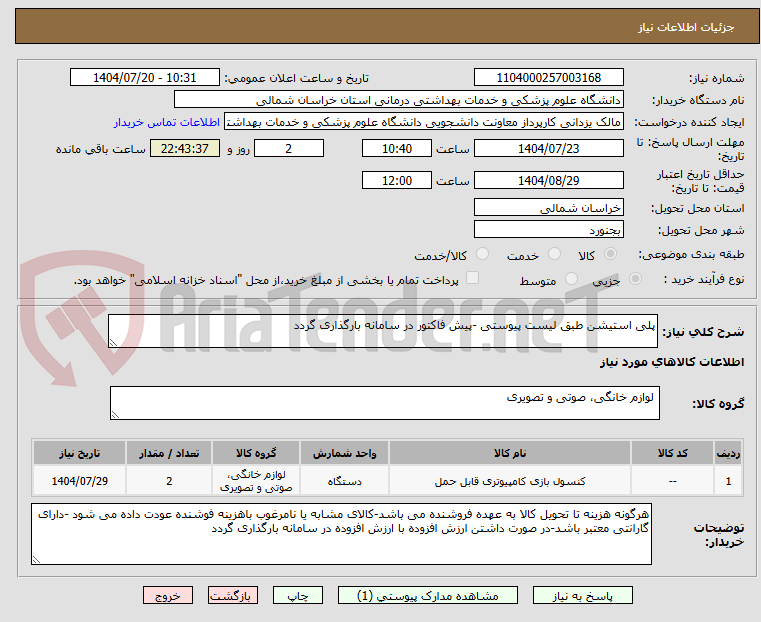Viewport: 761px width, 622px height.
Task: Click the تعداد / مقدار column header
Action: coord(169,453)
